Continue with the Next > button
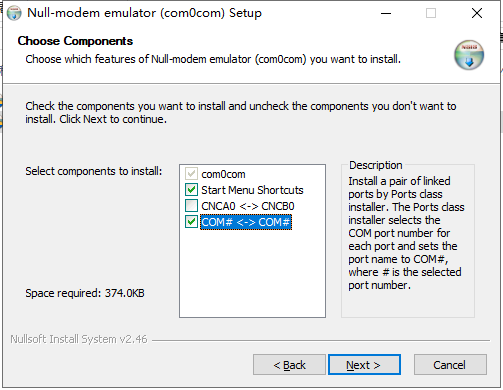 pyautogui.click(x=364, y=365)
